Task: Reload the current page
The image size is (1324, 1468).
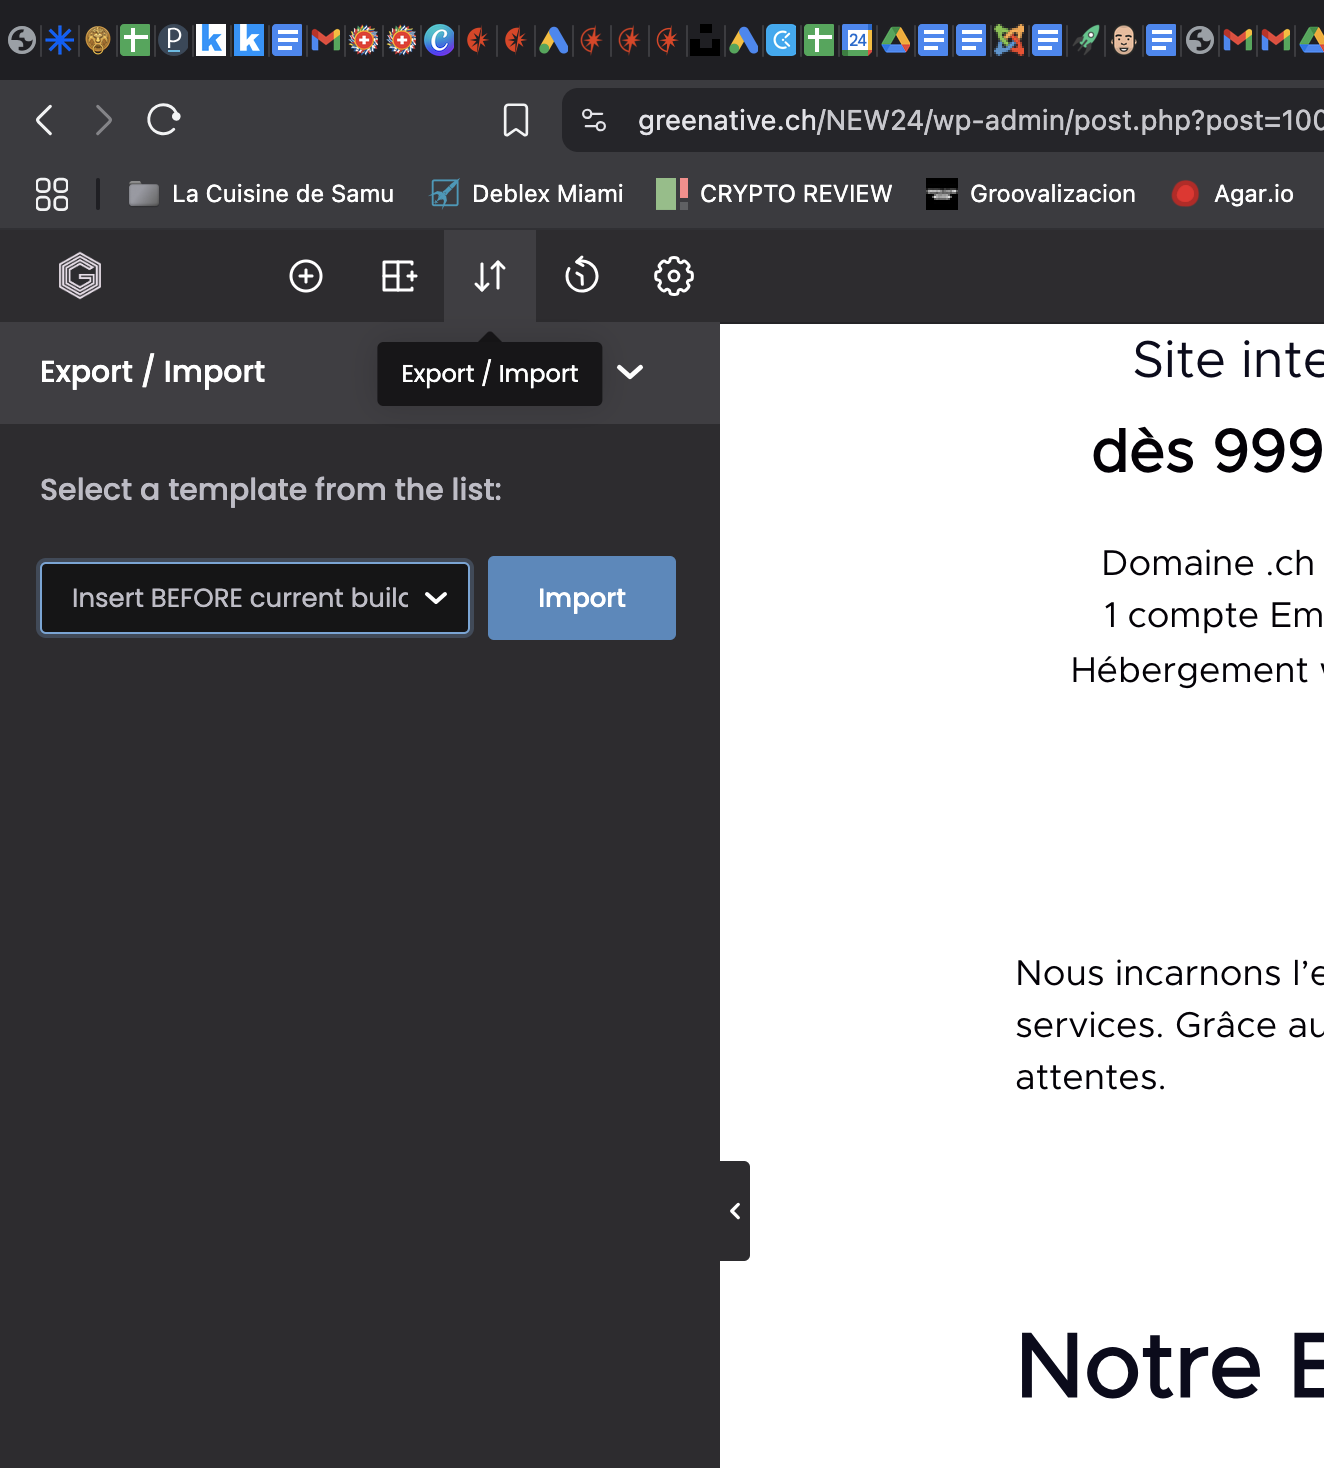Action: click(163, 120)
